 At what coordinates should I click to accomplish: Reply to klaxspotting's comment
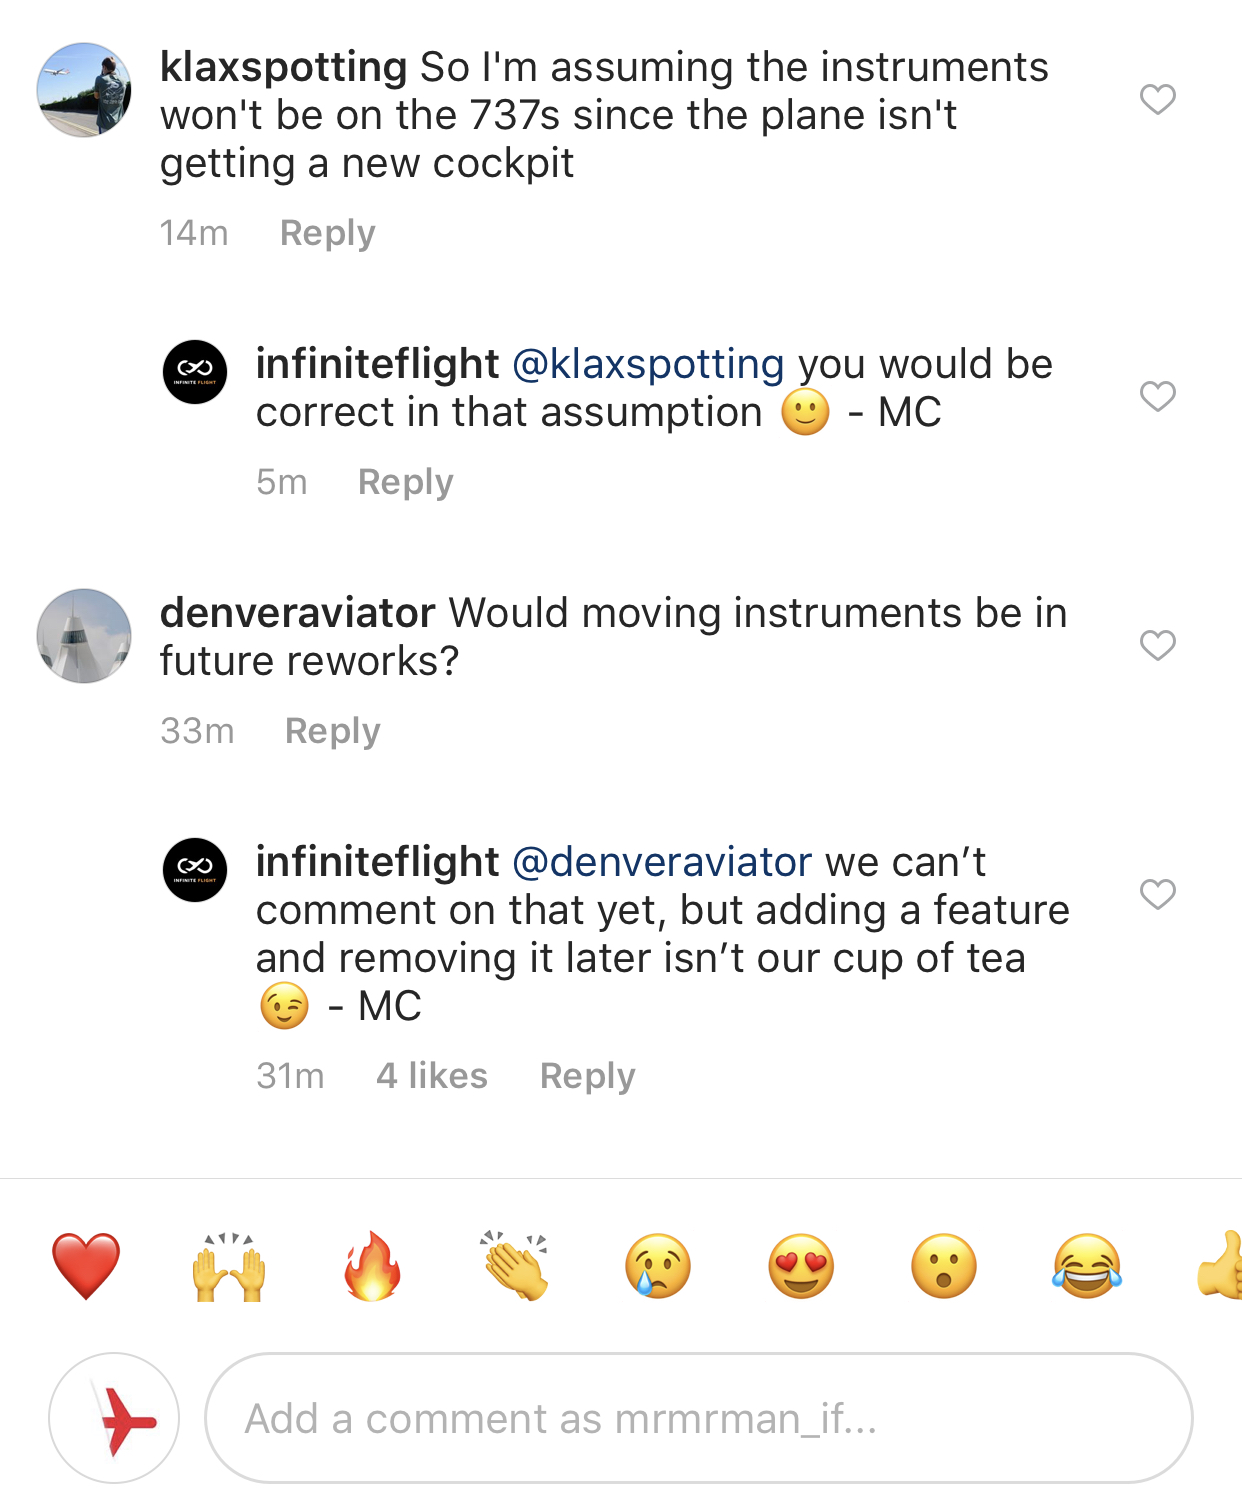[x=327, y=233]
